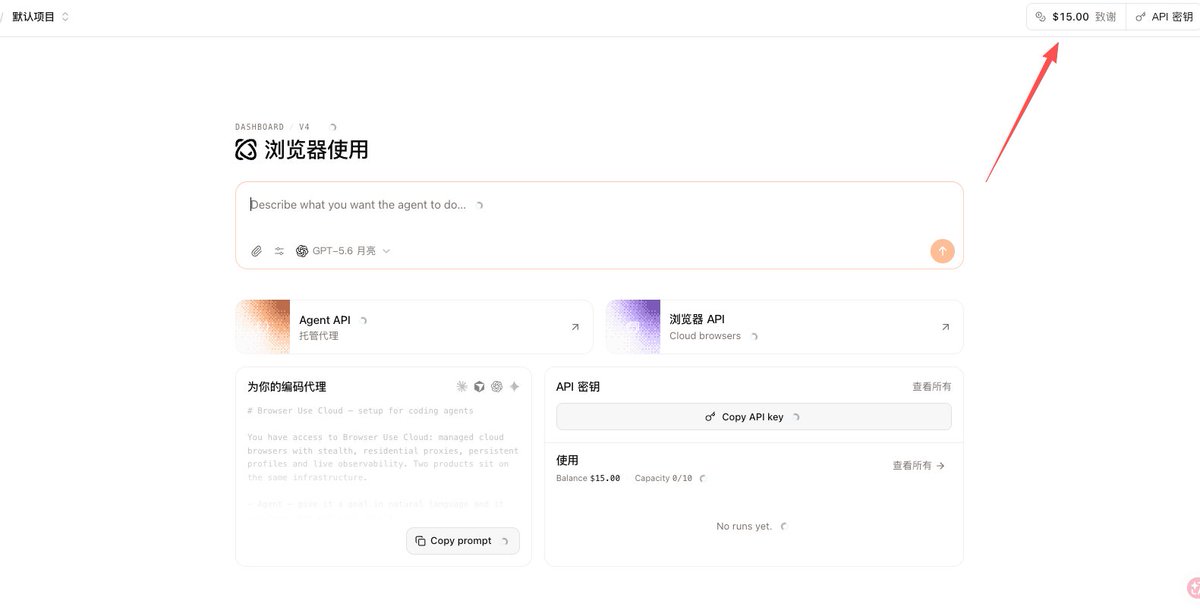Screen dimensions: 1200x610
Task: Click the '# Browser Use Cloud' prompt line
Action: (x=360, y=411)
